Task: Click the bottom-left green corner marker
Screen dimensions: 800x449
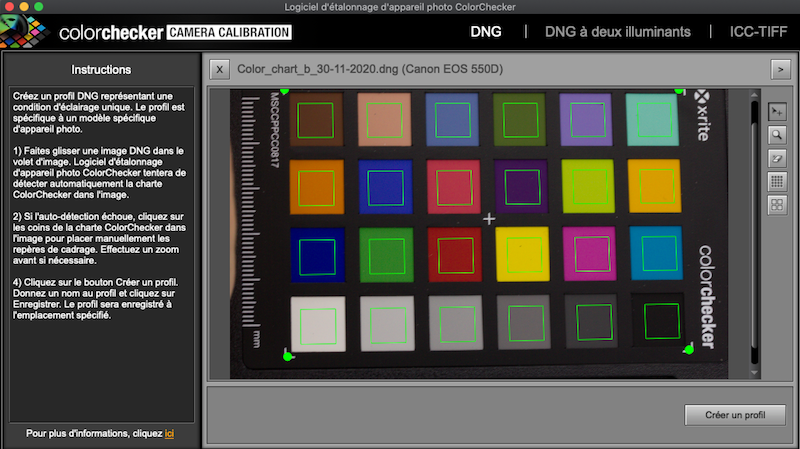Action: tap(287, 356)
